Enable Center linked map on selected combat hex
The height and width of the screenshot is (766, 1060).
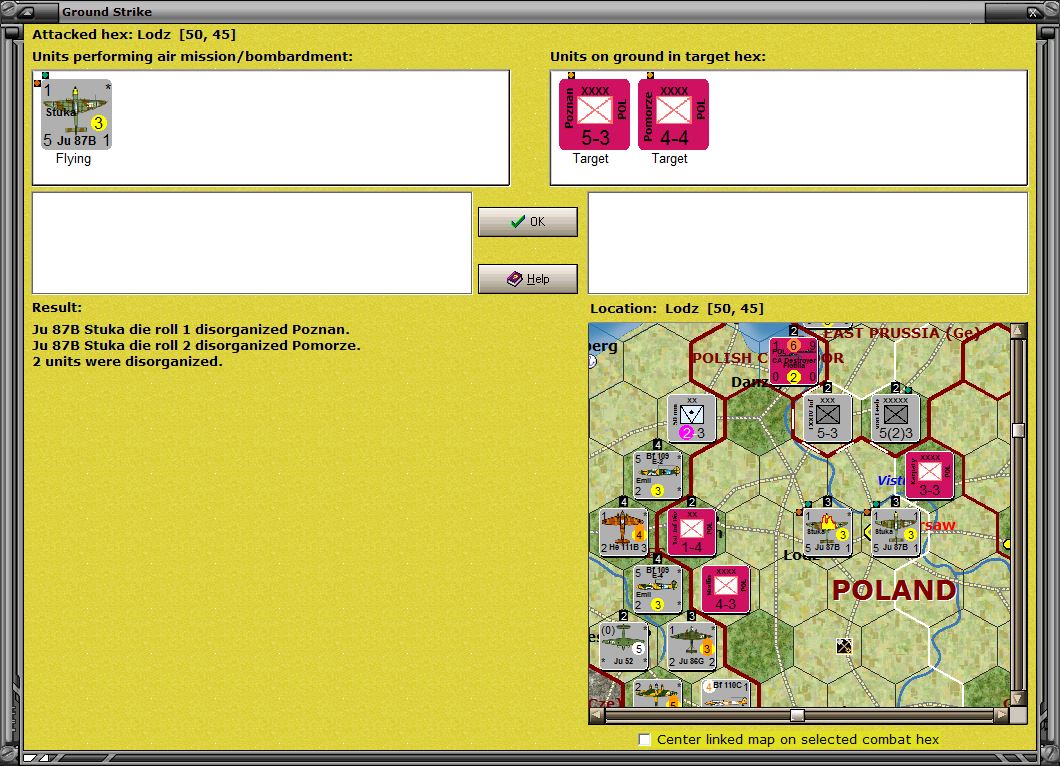point(645,740)
